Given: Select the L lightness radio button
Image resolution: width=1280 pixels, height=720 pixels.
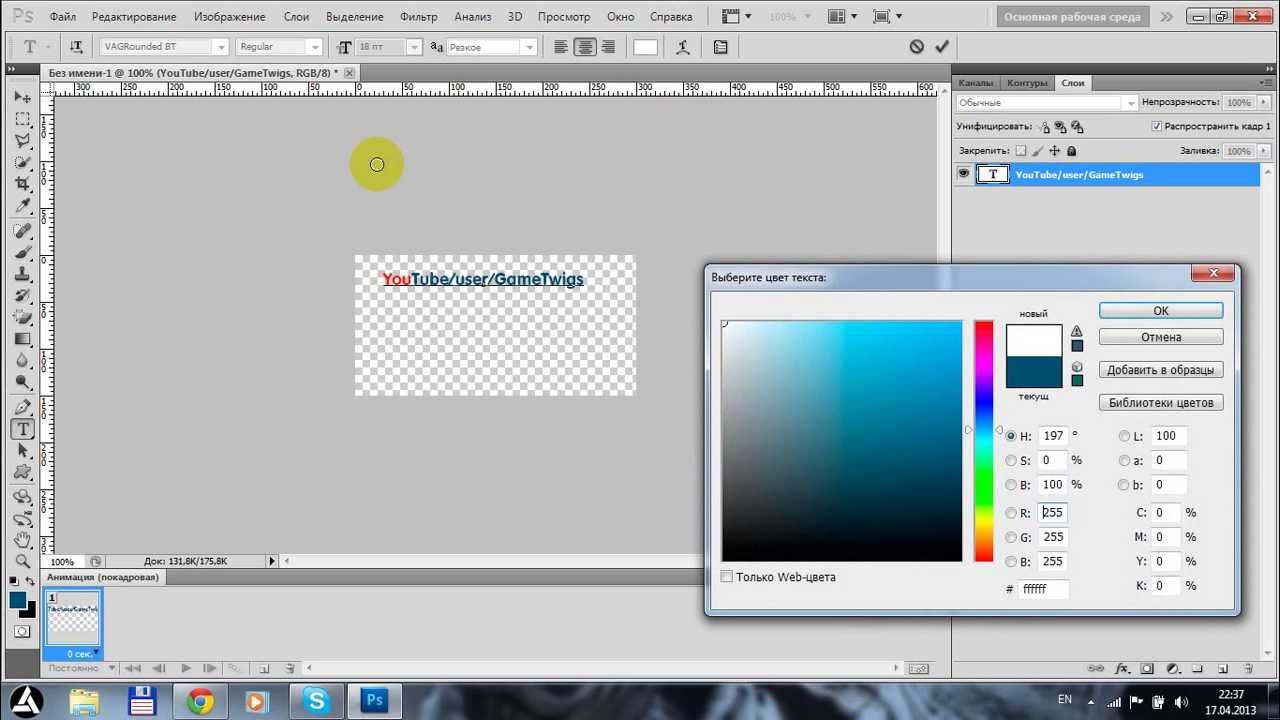Looking at the screenshot, I should pyautogui.click(x=1125, y=436).
